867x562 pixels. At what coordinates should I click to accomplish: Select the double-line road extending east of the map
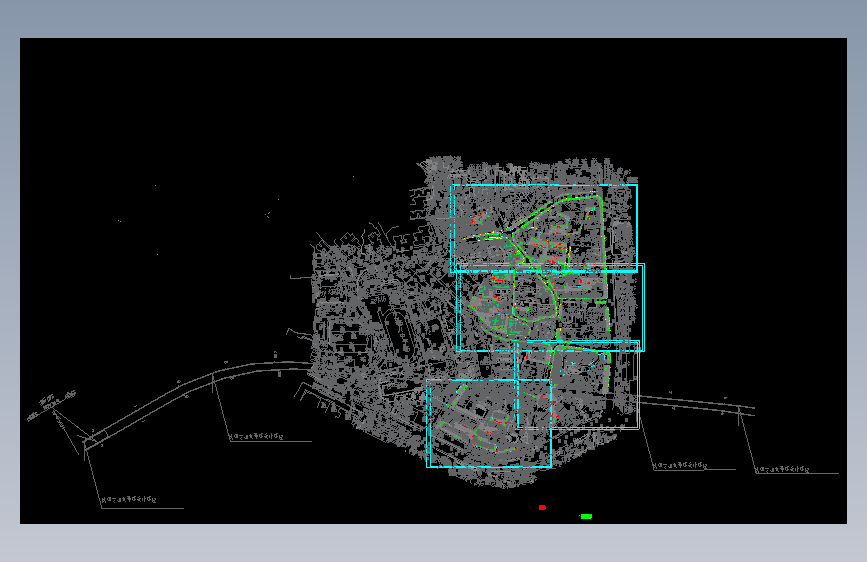697,403
